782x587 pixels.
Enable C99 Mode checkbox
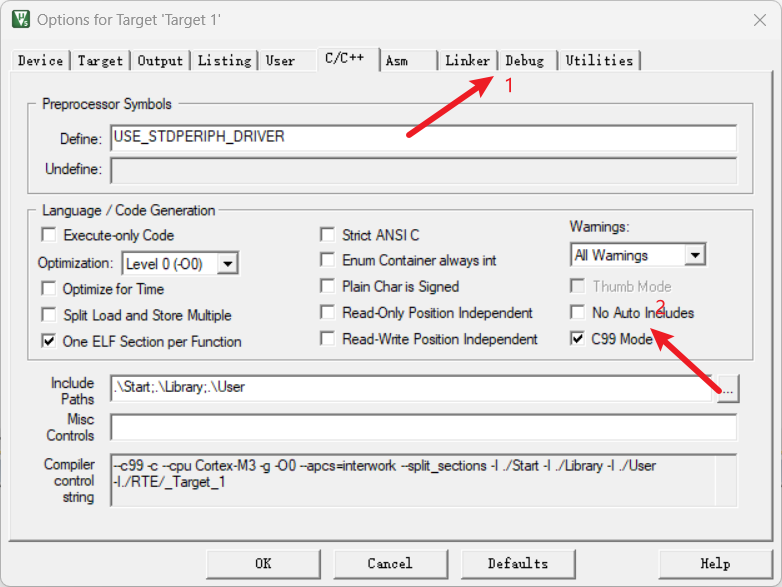[577, 339]
